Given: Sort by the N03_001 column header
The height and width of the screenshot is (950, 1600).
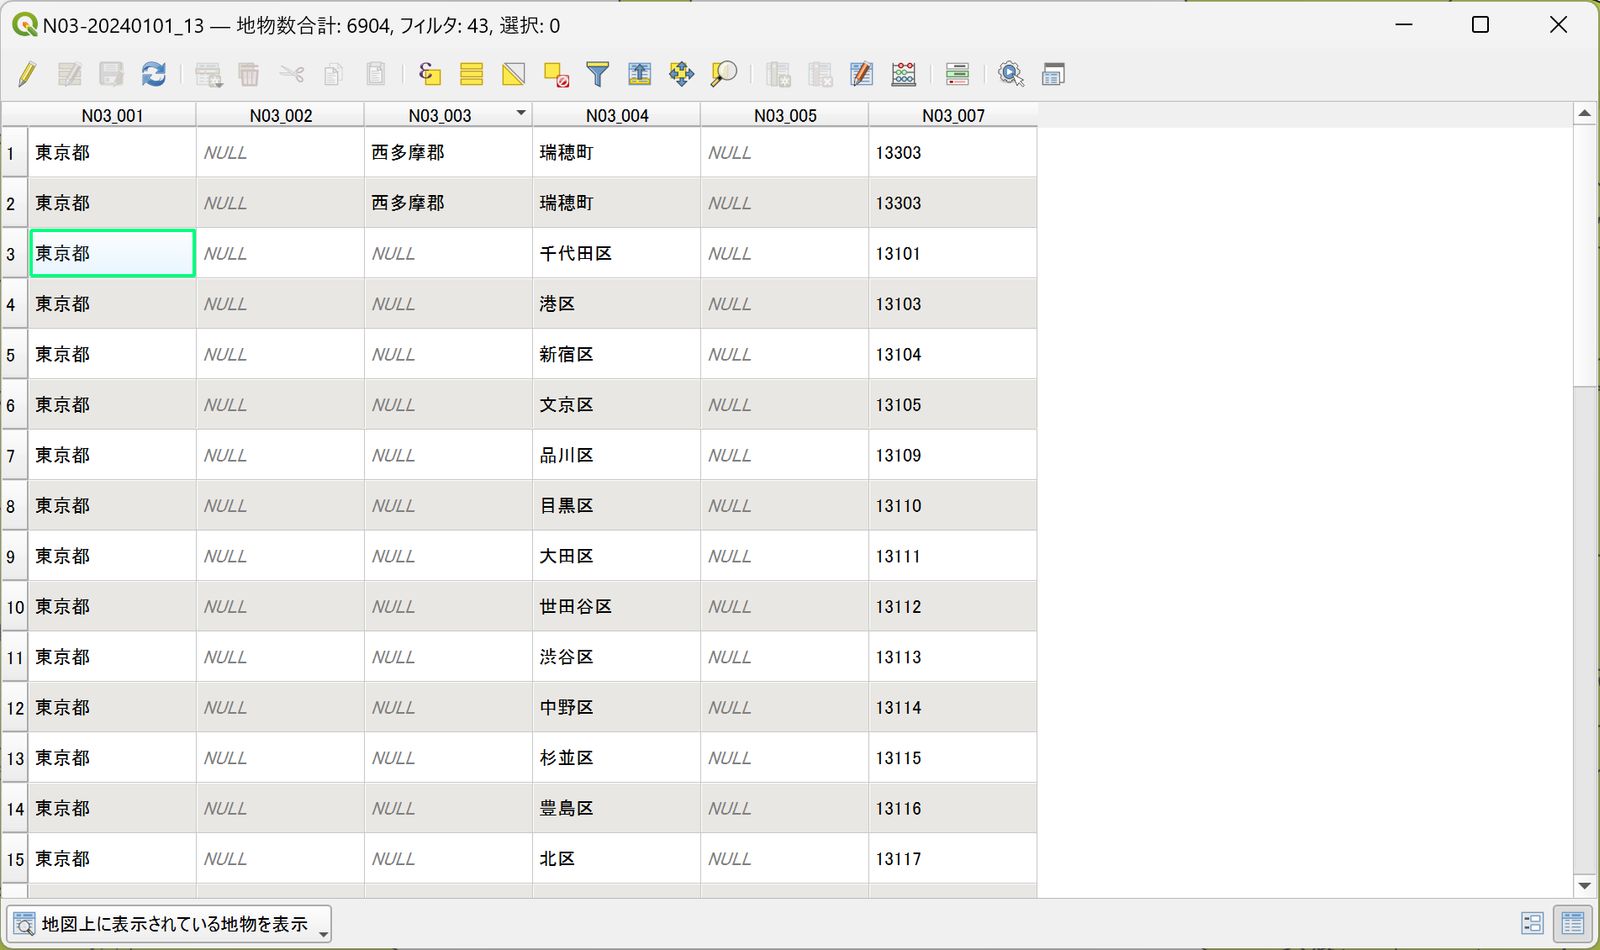Looking at the screenshot, I should tap(112, 115).
